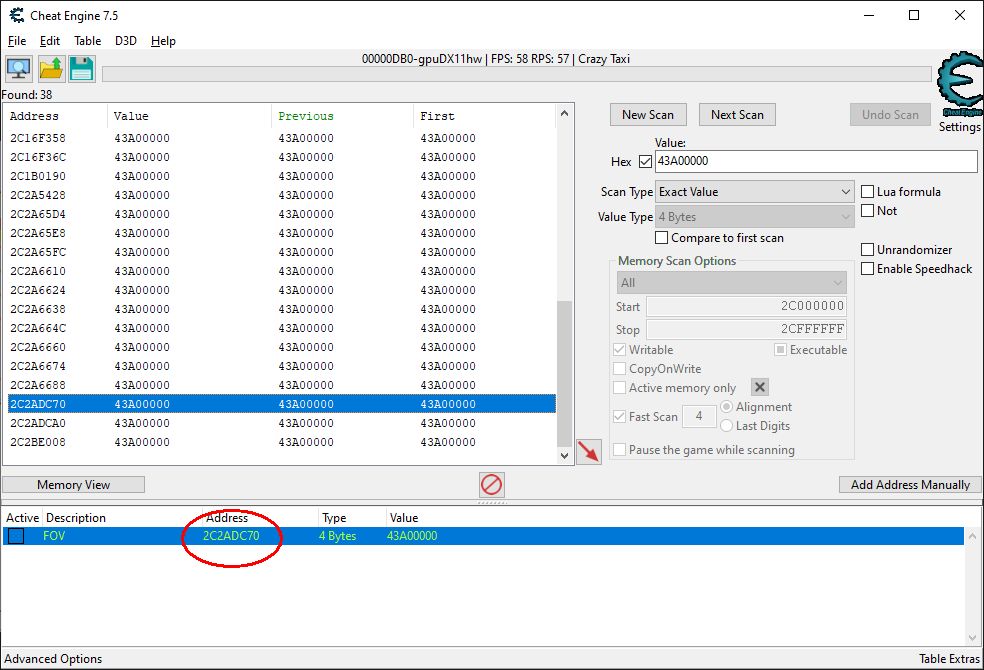Enable the Lua formula checkbox
Screen dimensions: 984x670
tap(867, 191)
